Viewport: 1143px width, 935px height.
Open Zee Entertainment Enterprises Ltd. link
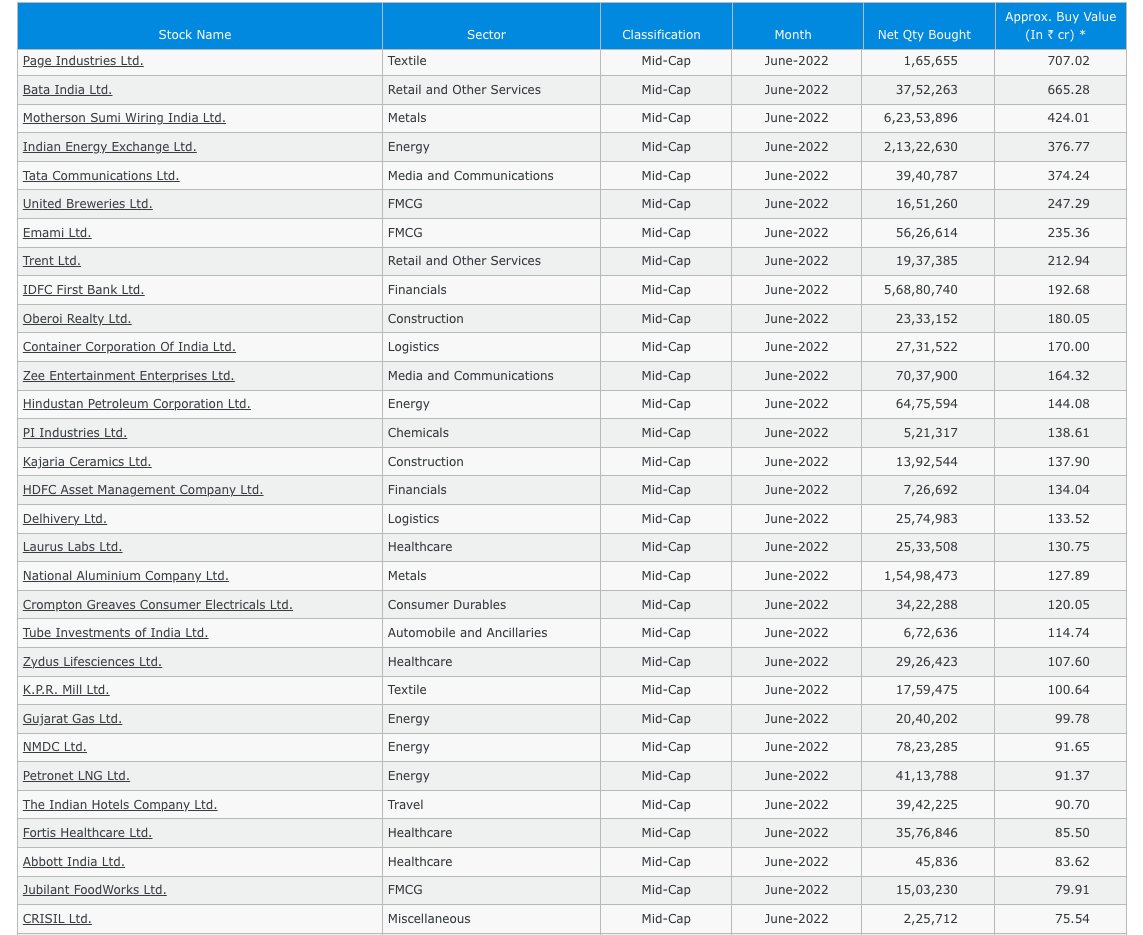coord(128,376)
